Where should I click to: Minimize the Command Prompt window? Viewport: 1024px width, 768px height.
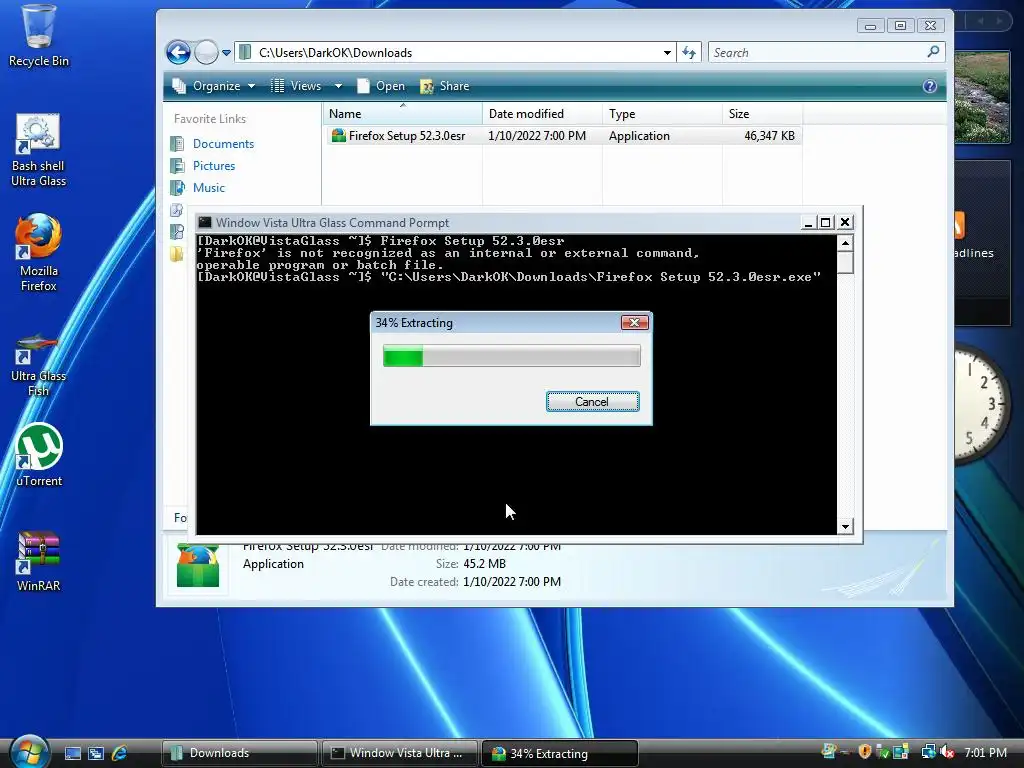pos(808,223)
